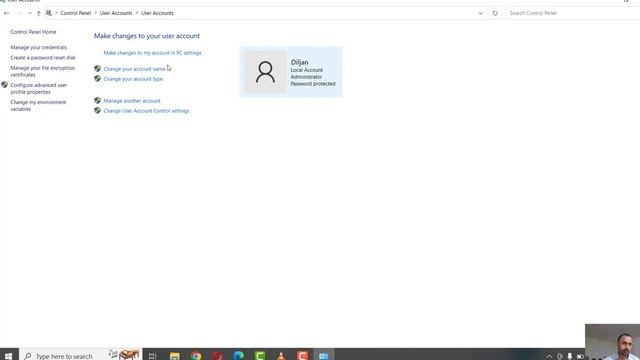Show hidden system tray icons
This screenshot has width=640, height=360.
549,356
